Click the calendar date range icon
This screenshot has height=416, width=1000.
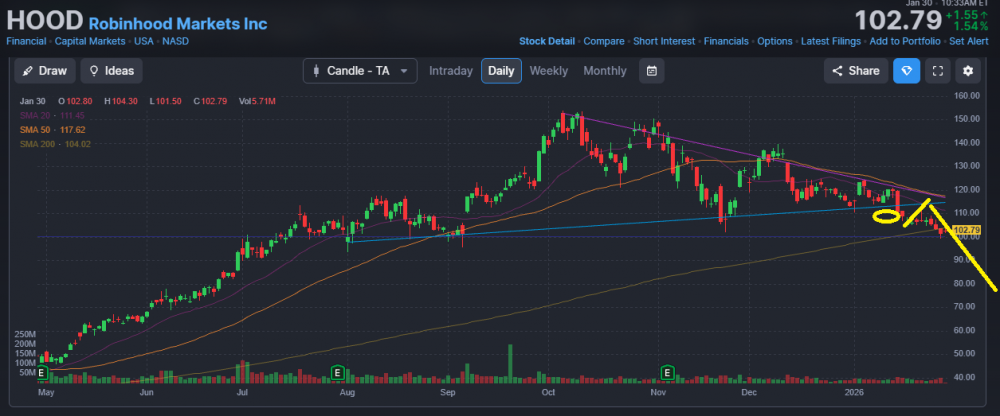click(x=652, y=71)
